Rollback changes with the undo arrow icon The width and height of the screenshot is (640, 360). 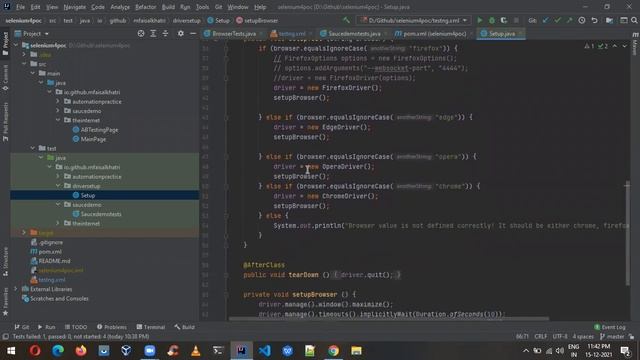594,20
